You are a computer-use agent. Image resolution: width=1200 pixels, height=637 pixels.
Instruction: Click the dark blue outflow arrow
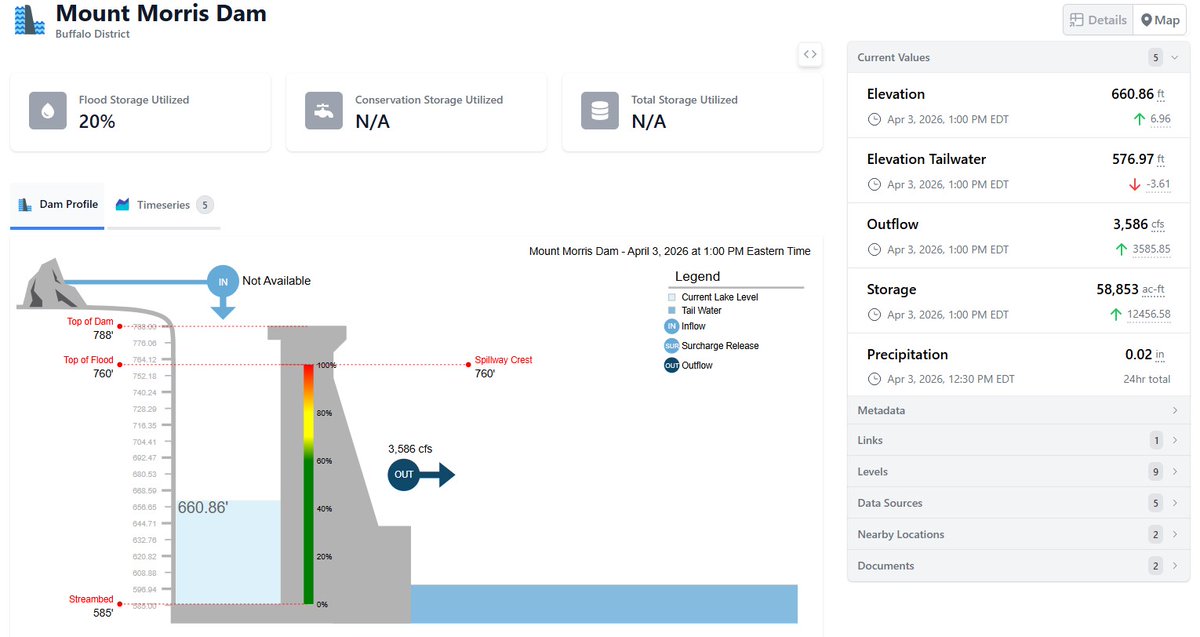[438, 475]
